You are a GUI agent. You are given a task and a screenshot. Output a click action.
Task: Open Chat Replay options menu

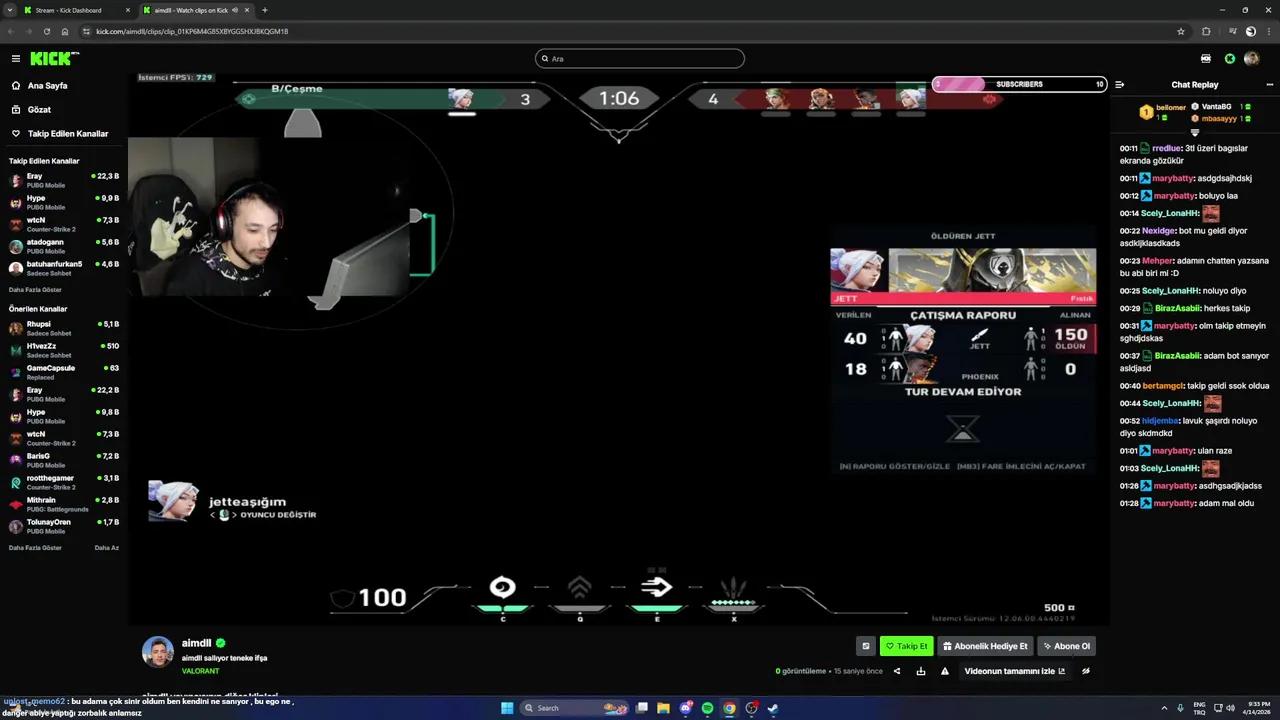point(1270,85)
